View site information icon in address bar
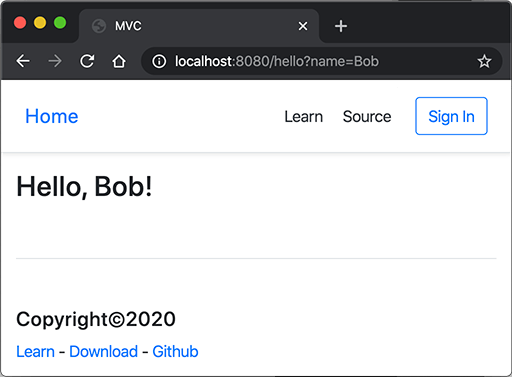Viewport: 512px width, 377px height. pyautogui.click(x=159, y=61)
